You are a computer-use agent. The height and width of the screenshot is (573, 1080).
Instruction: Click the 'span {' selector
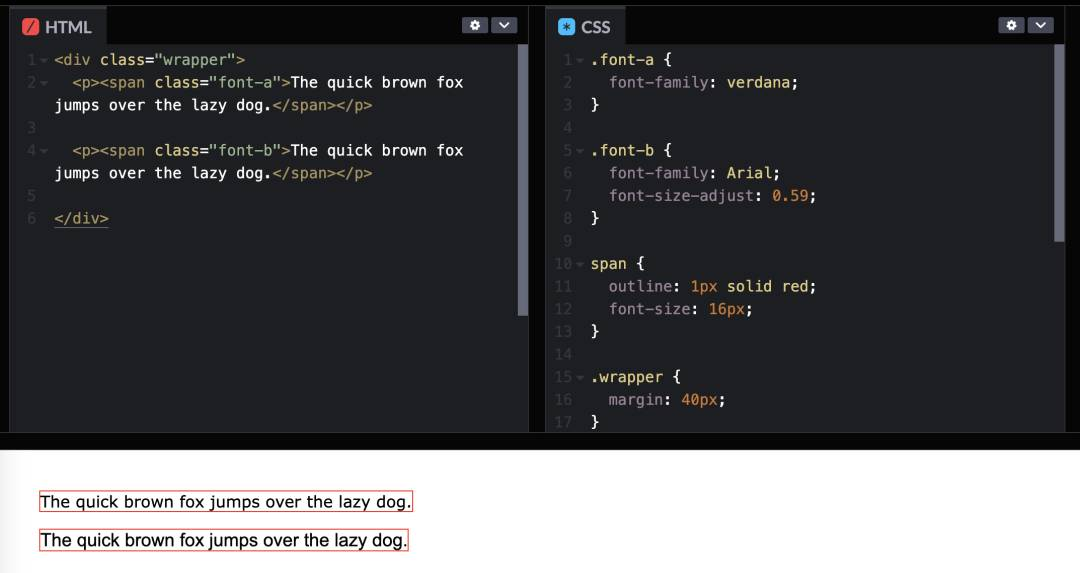[x=617, y=264]
